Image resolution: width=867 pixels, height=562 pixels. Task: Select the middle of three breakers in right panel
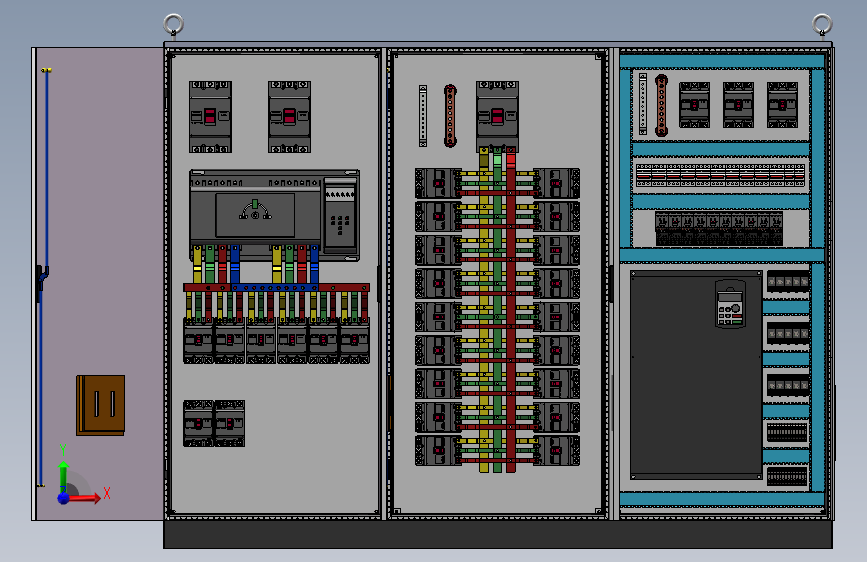[738, 105]
